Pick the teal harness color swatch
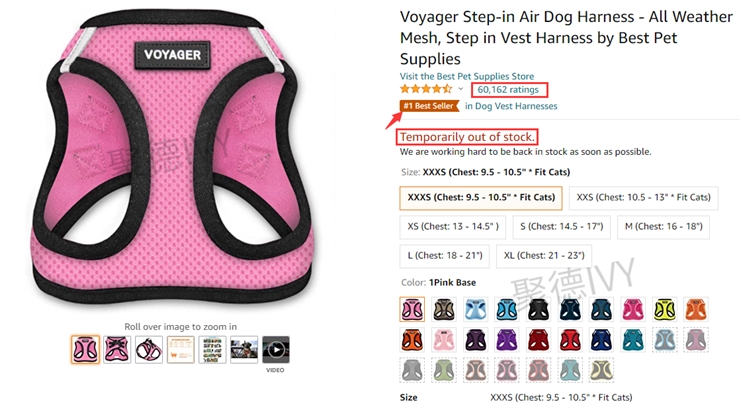 [x=633, y=340]
